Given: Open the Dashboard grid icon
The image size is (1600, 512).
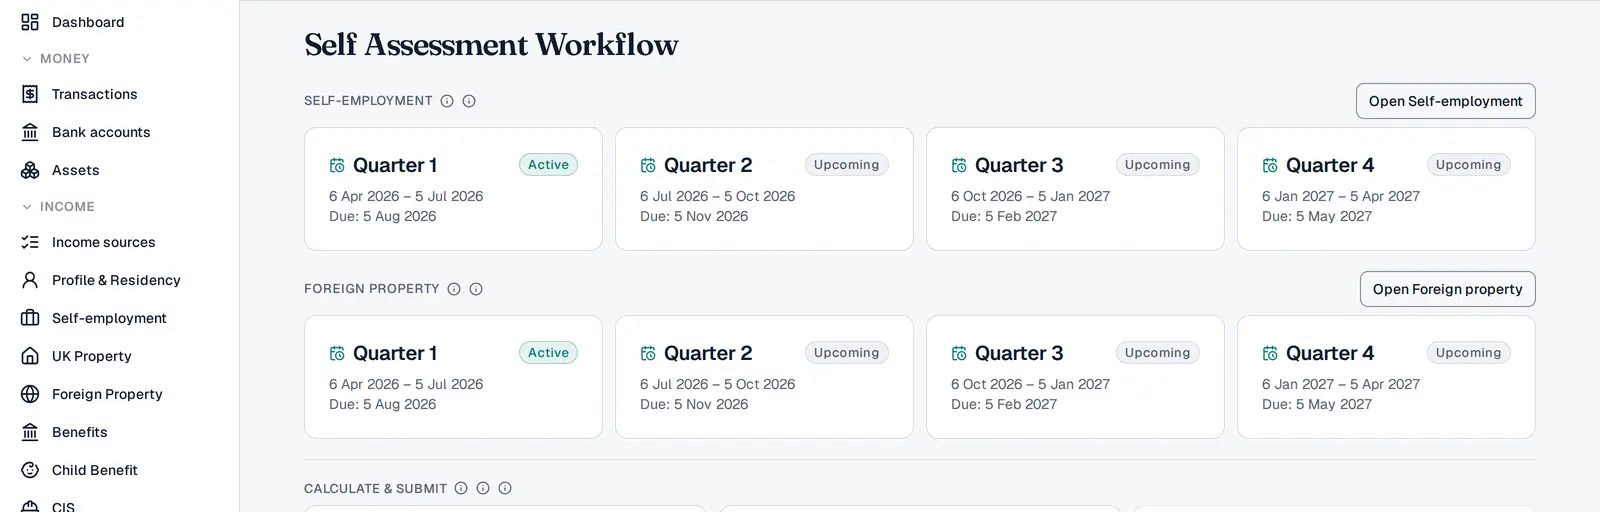Looking at the screenshot, I should [30, 22].
